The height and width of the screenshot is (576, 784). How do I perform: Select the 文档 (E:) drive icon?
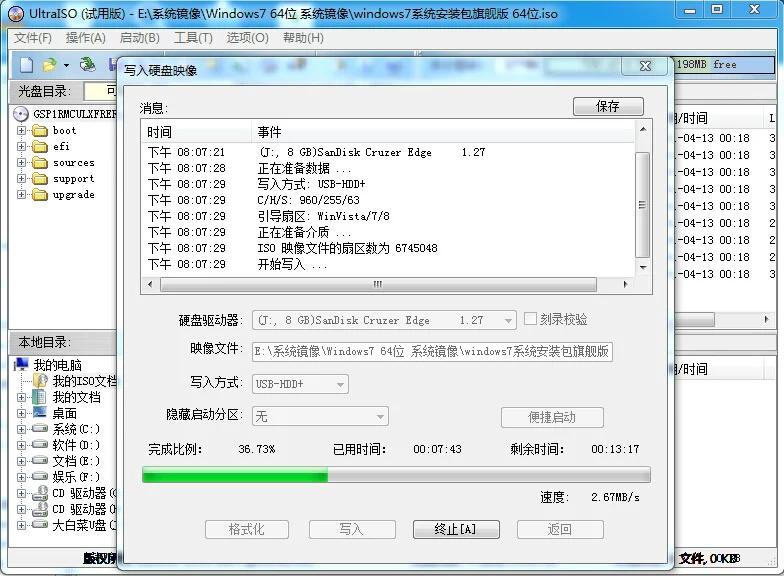[x=40, y=460]
